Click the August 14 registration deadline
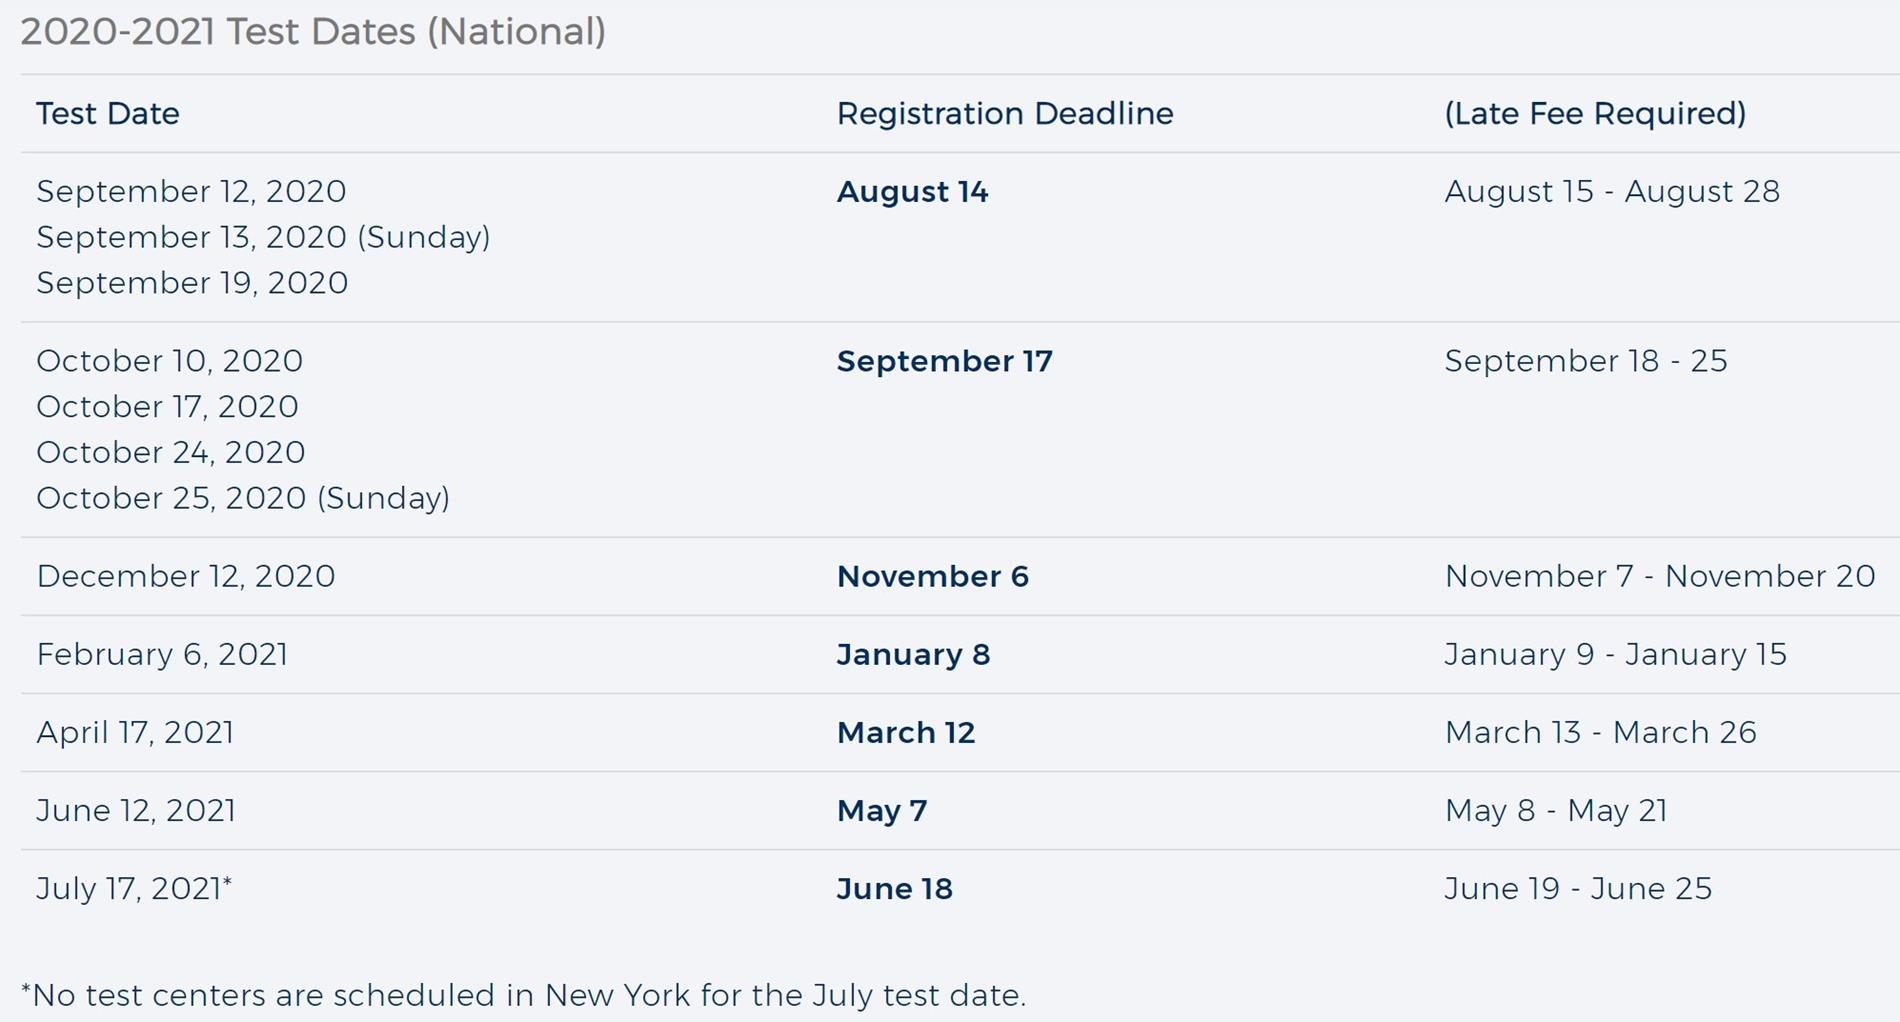 point(912,191)
